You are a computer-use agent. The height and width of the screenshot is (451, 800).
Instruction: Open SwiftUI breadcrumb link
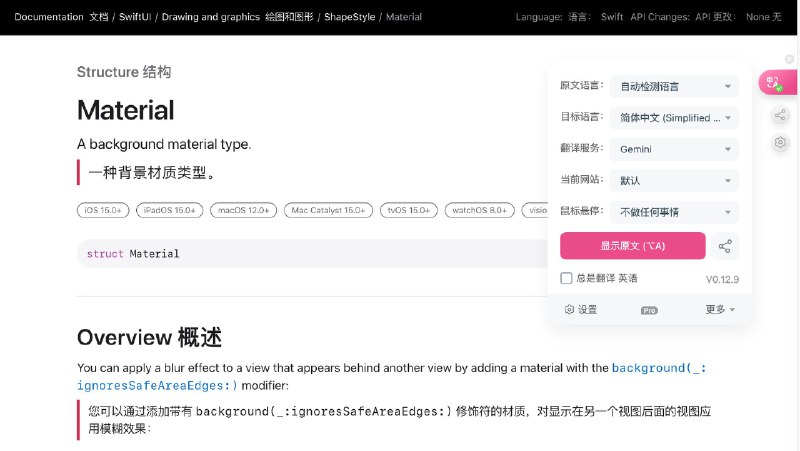[134, 17]
